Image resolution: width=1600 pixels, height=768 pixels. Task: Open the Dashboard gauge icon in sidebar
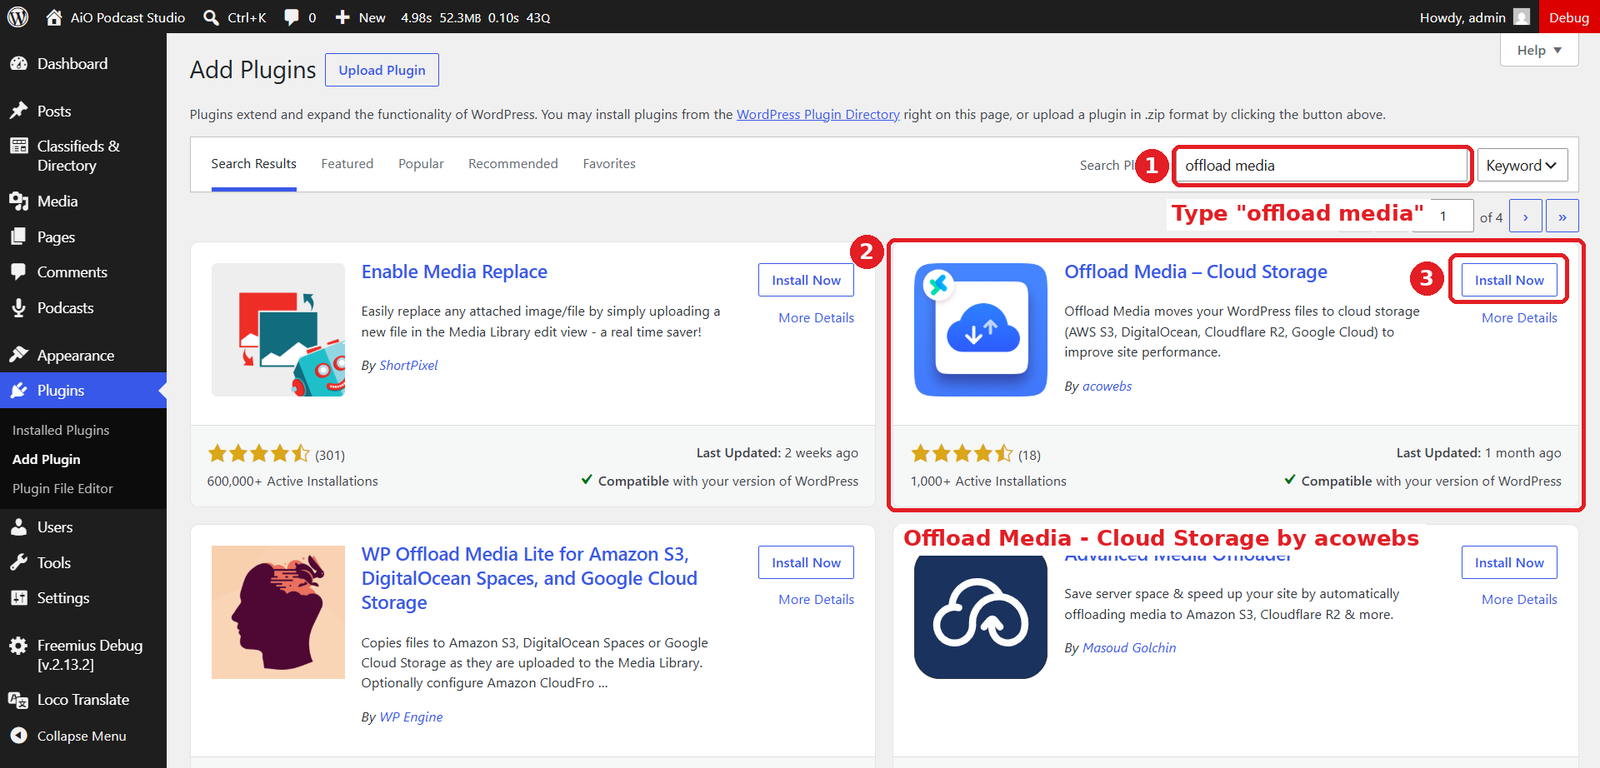pyautogui.click(x=19, y=63)
